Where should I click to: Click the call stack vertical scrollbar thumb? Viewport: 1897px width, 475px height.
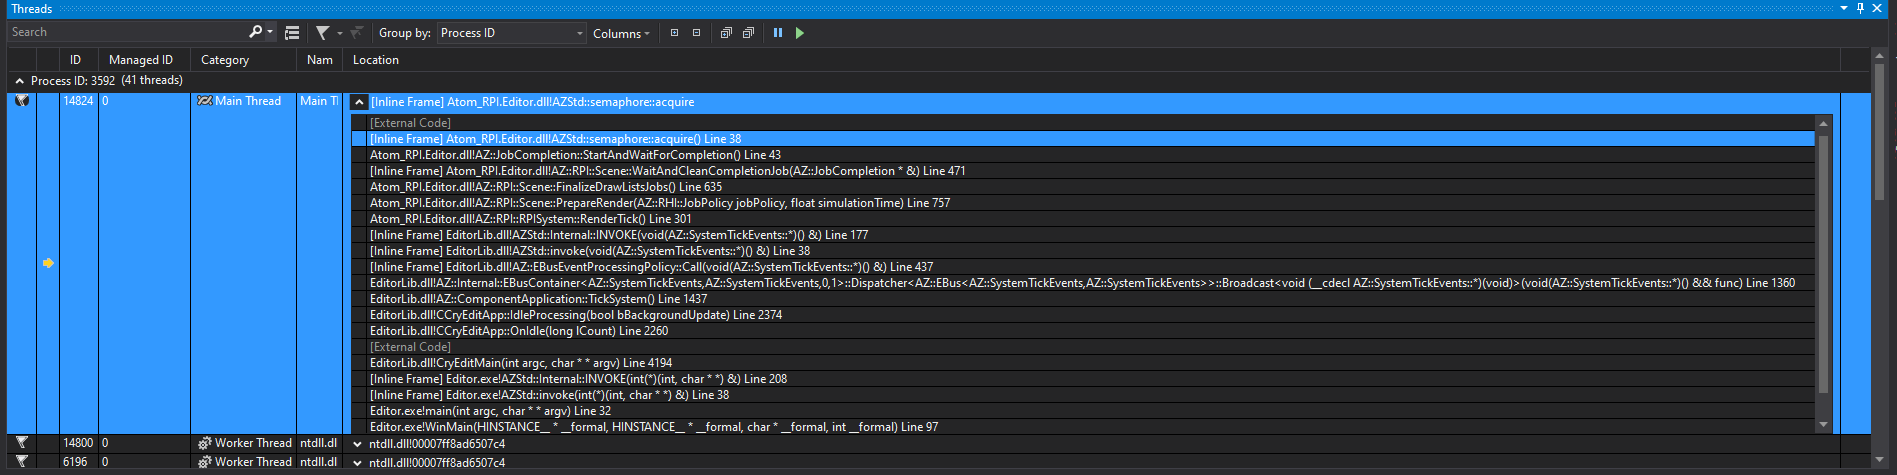click(1823, 263)
